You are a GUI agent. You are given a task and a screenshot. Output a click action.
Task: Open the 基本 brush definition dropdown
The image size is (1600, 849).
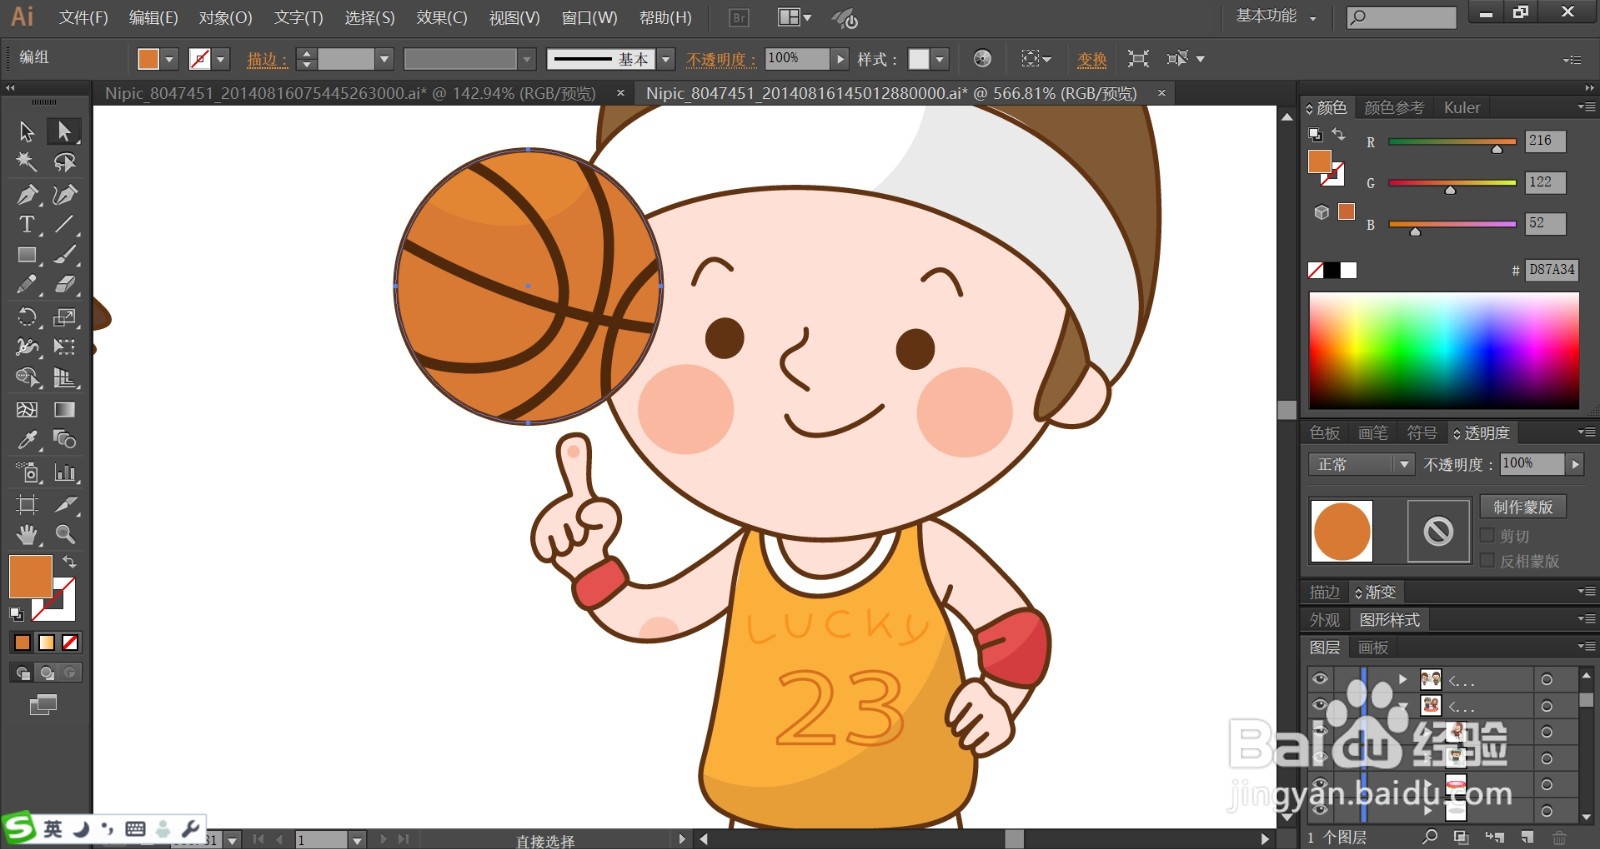point(666,59)
